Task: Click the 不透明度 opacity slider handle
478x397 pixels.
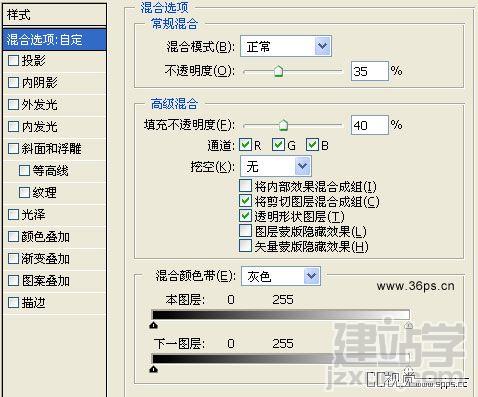Action: (278, 71)
